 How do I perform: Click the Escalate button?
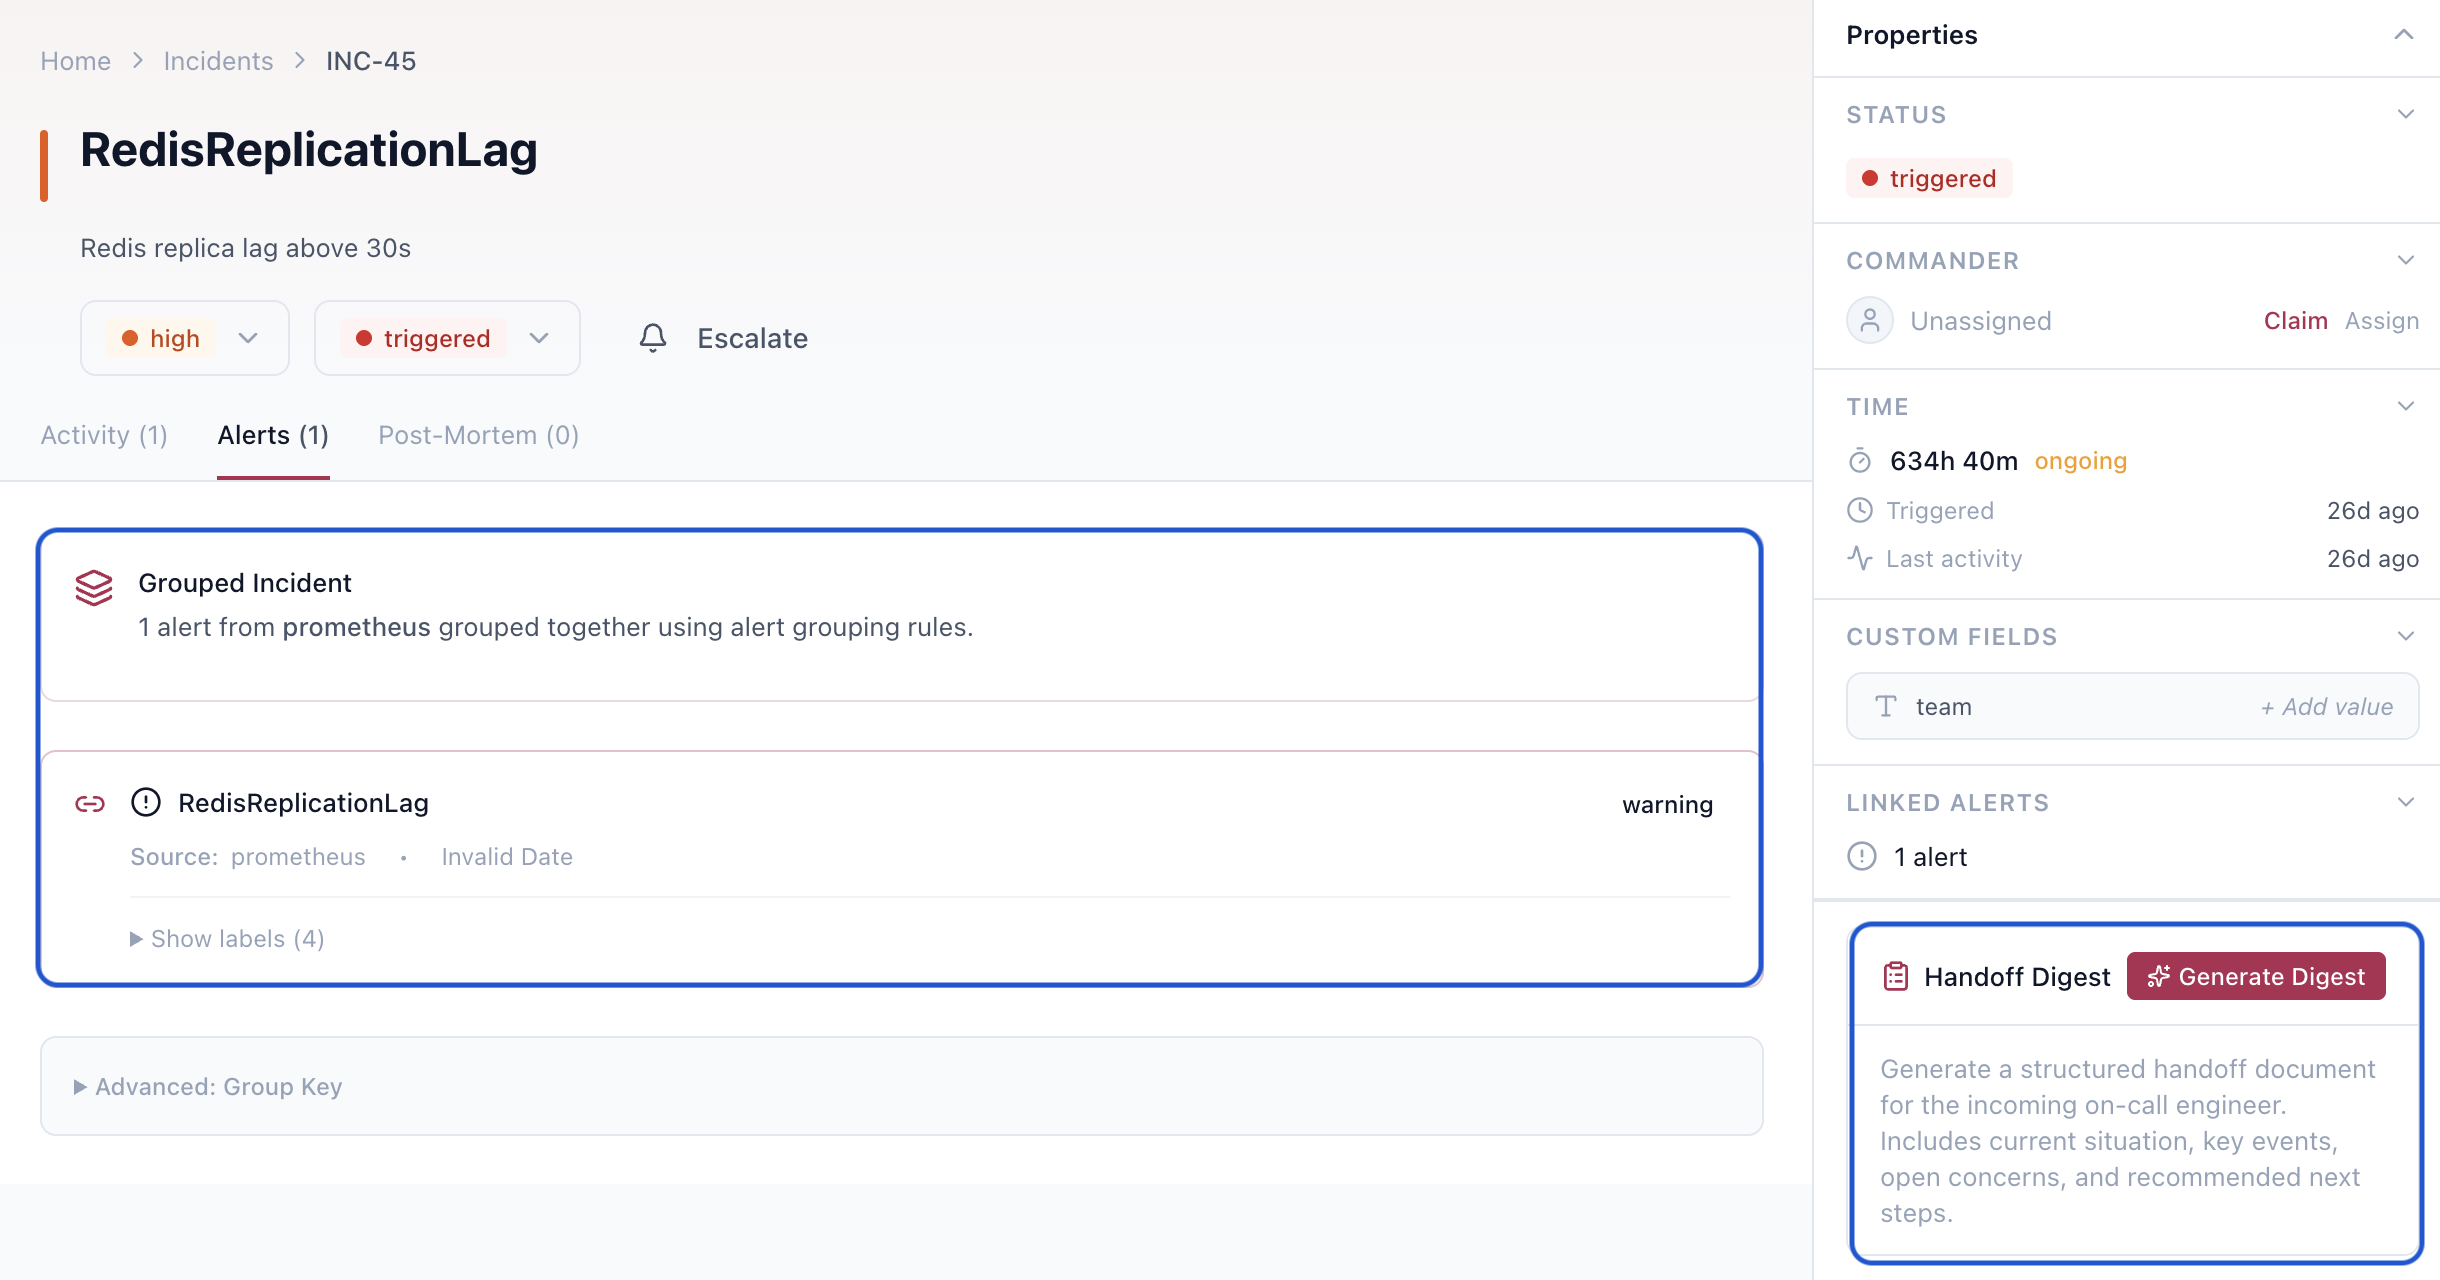click(723, 338)
